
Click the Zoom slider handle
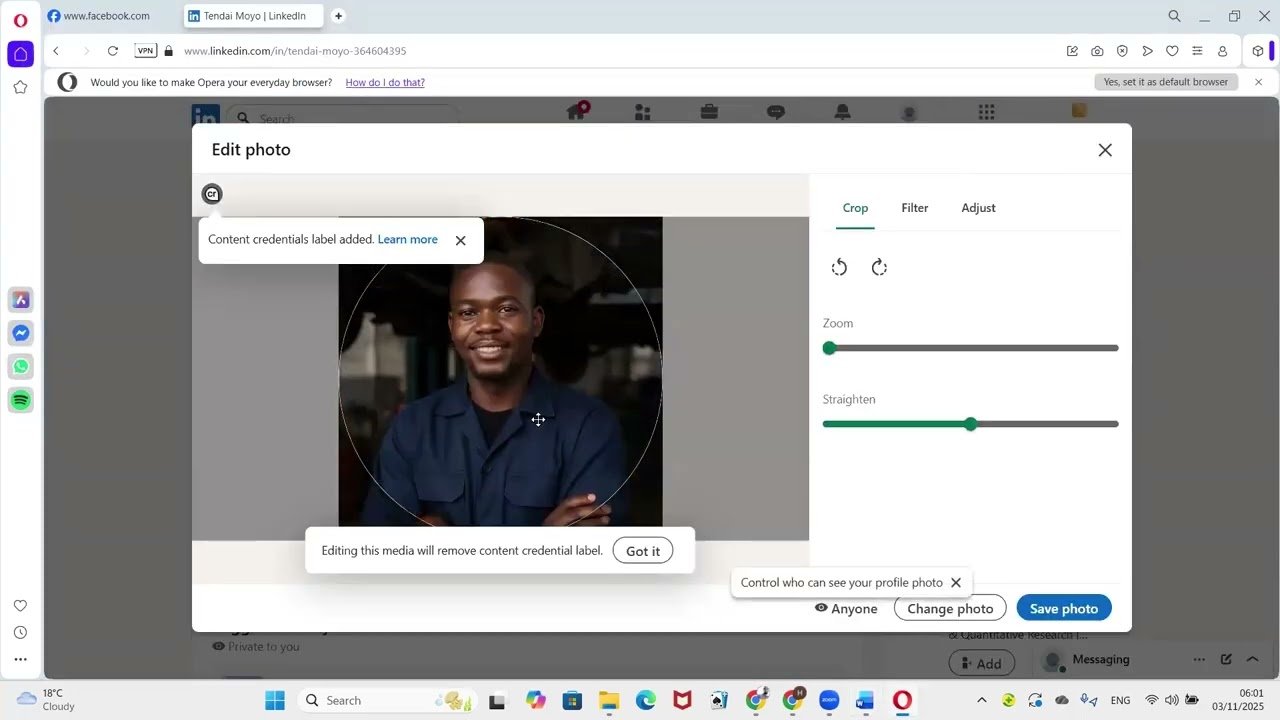coord(829,348)
